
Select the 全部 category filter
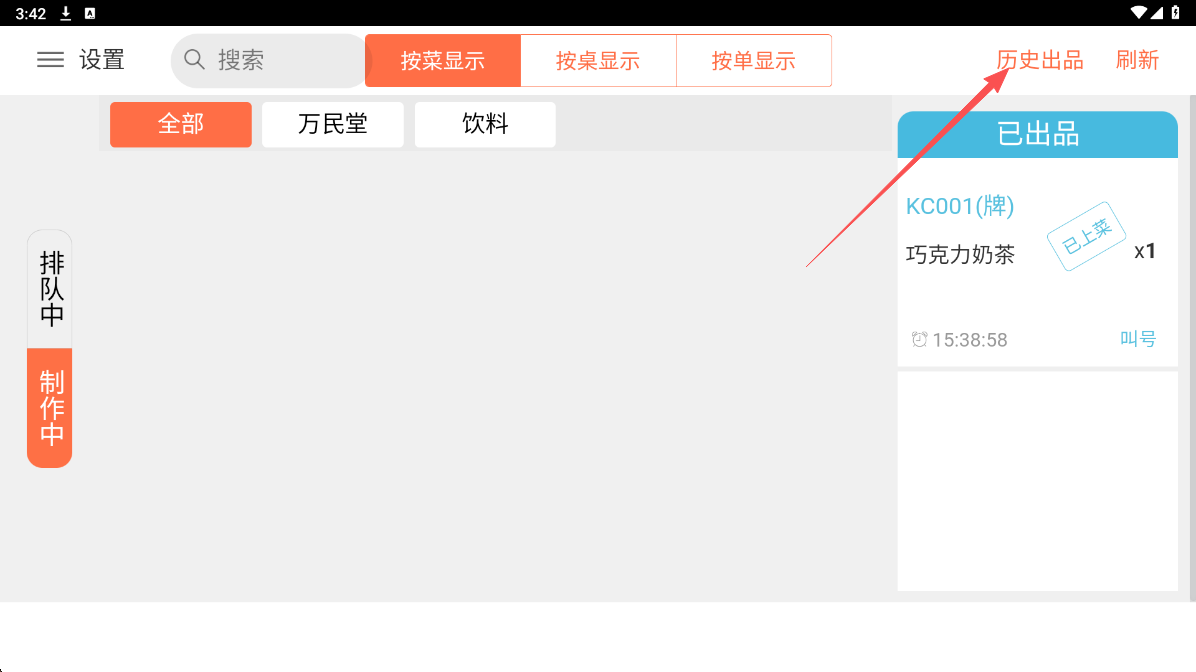click(x=181, y=125)
